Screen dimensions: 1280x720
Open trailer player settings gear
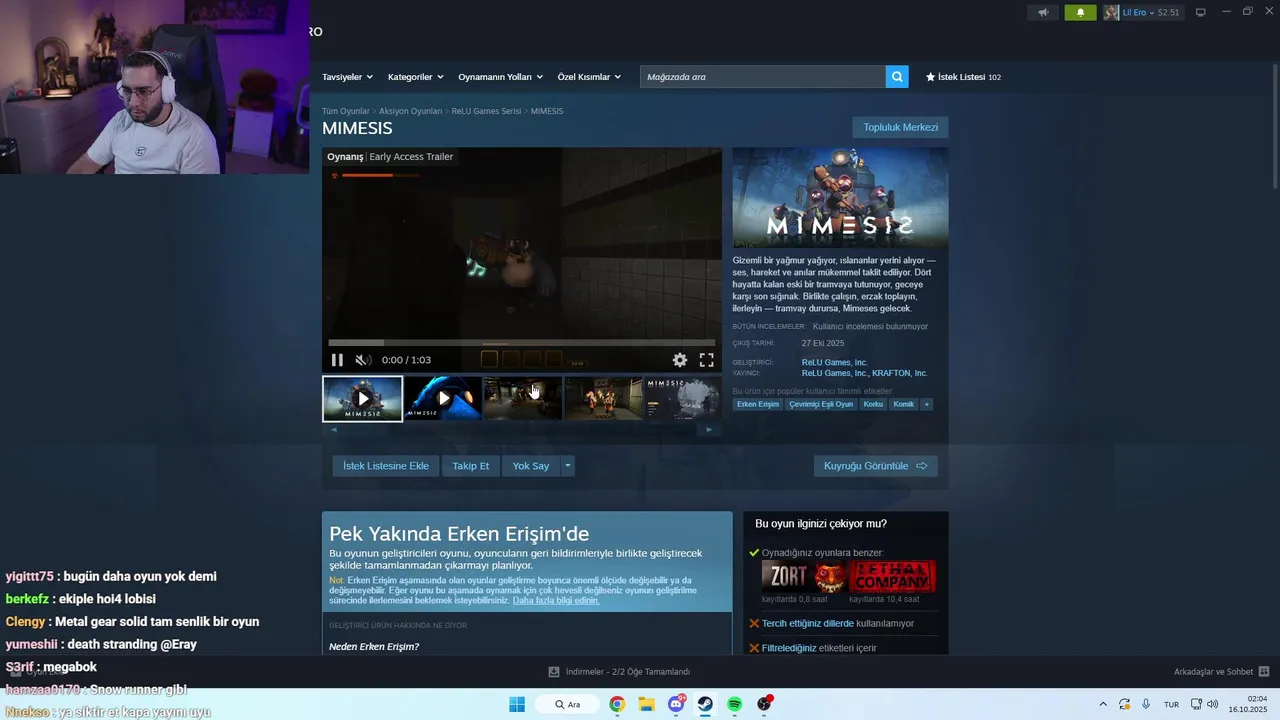pyautogui.click(x=680, y=360)
